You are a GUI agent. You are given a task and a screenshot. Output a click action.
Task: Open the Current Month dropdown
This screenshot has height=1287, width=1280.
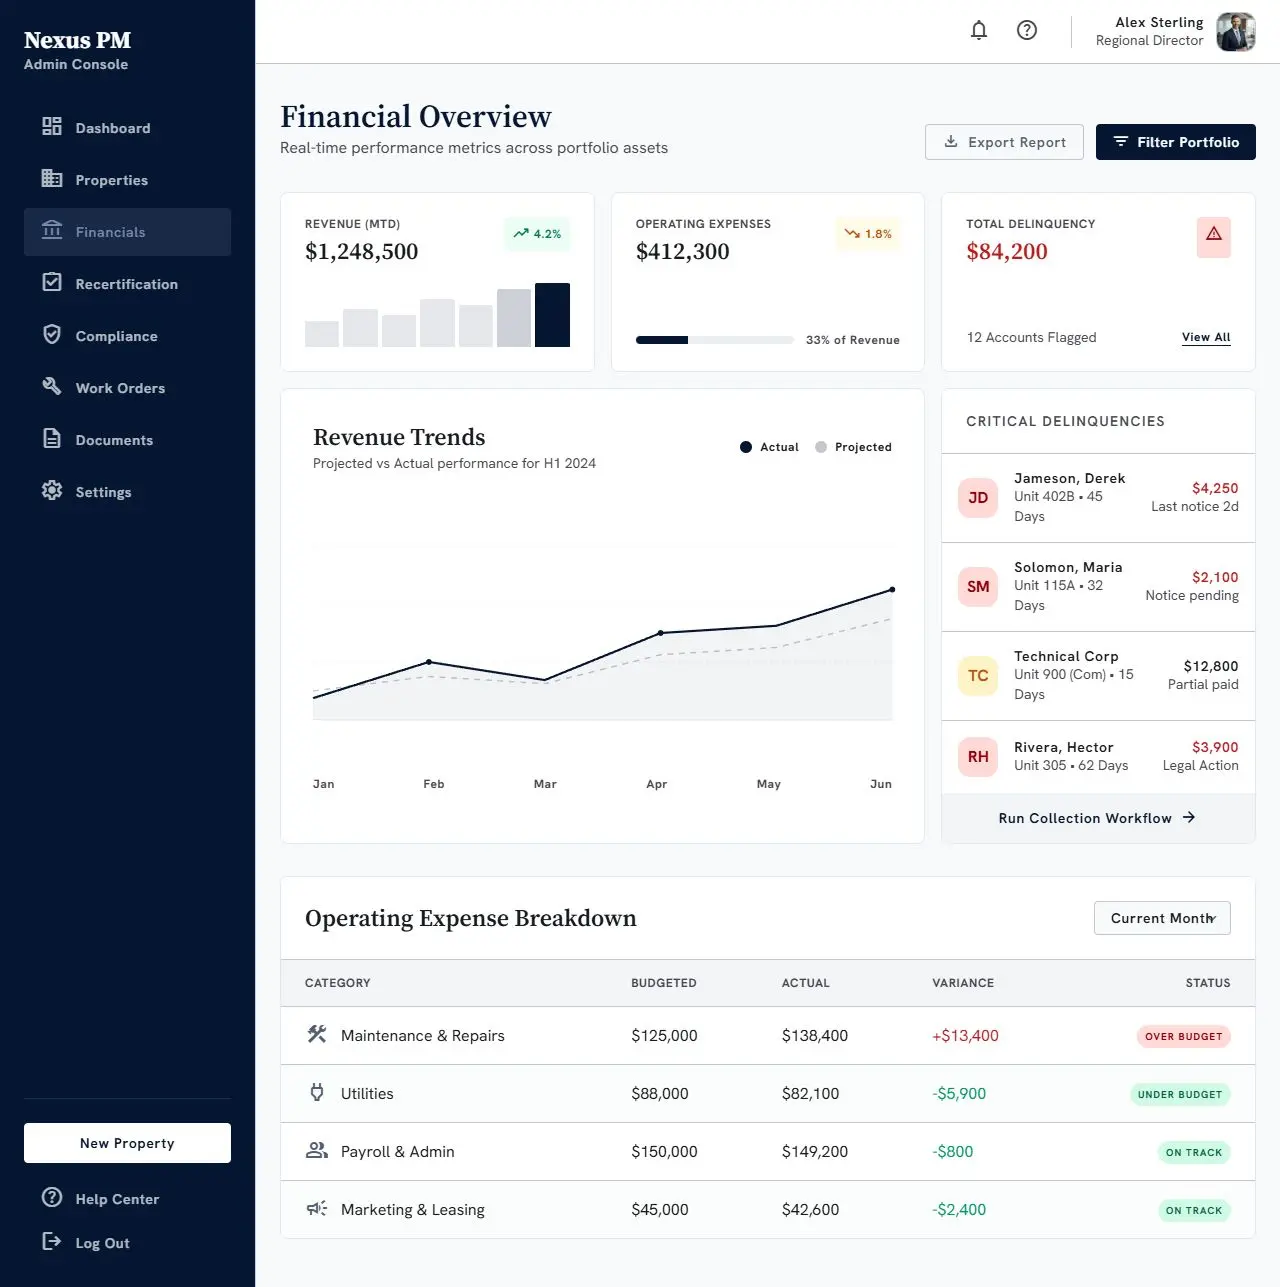coord(1162,918)
